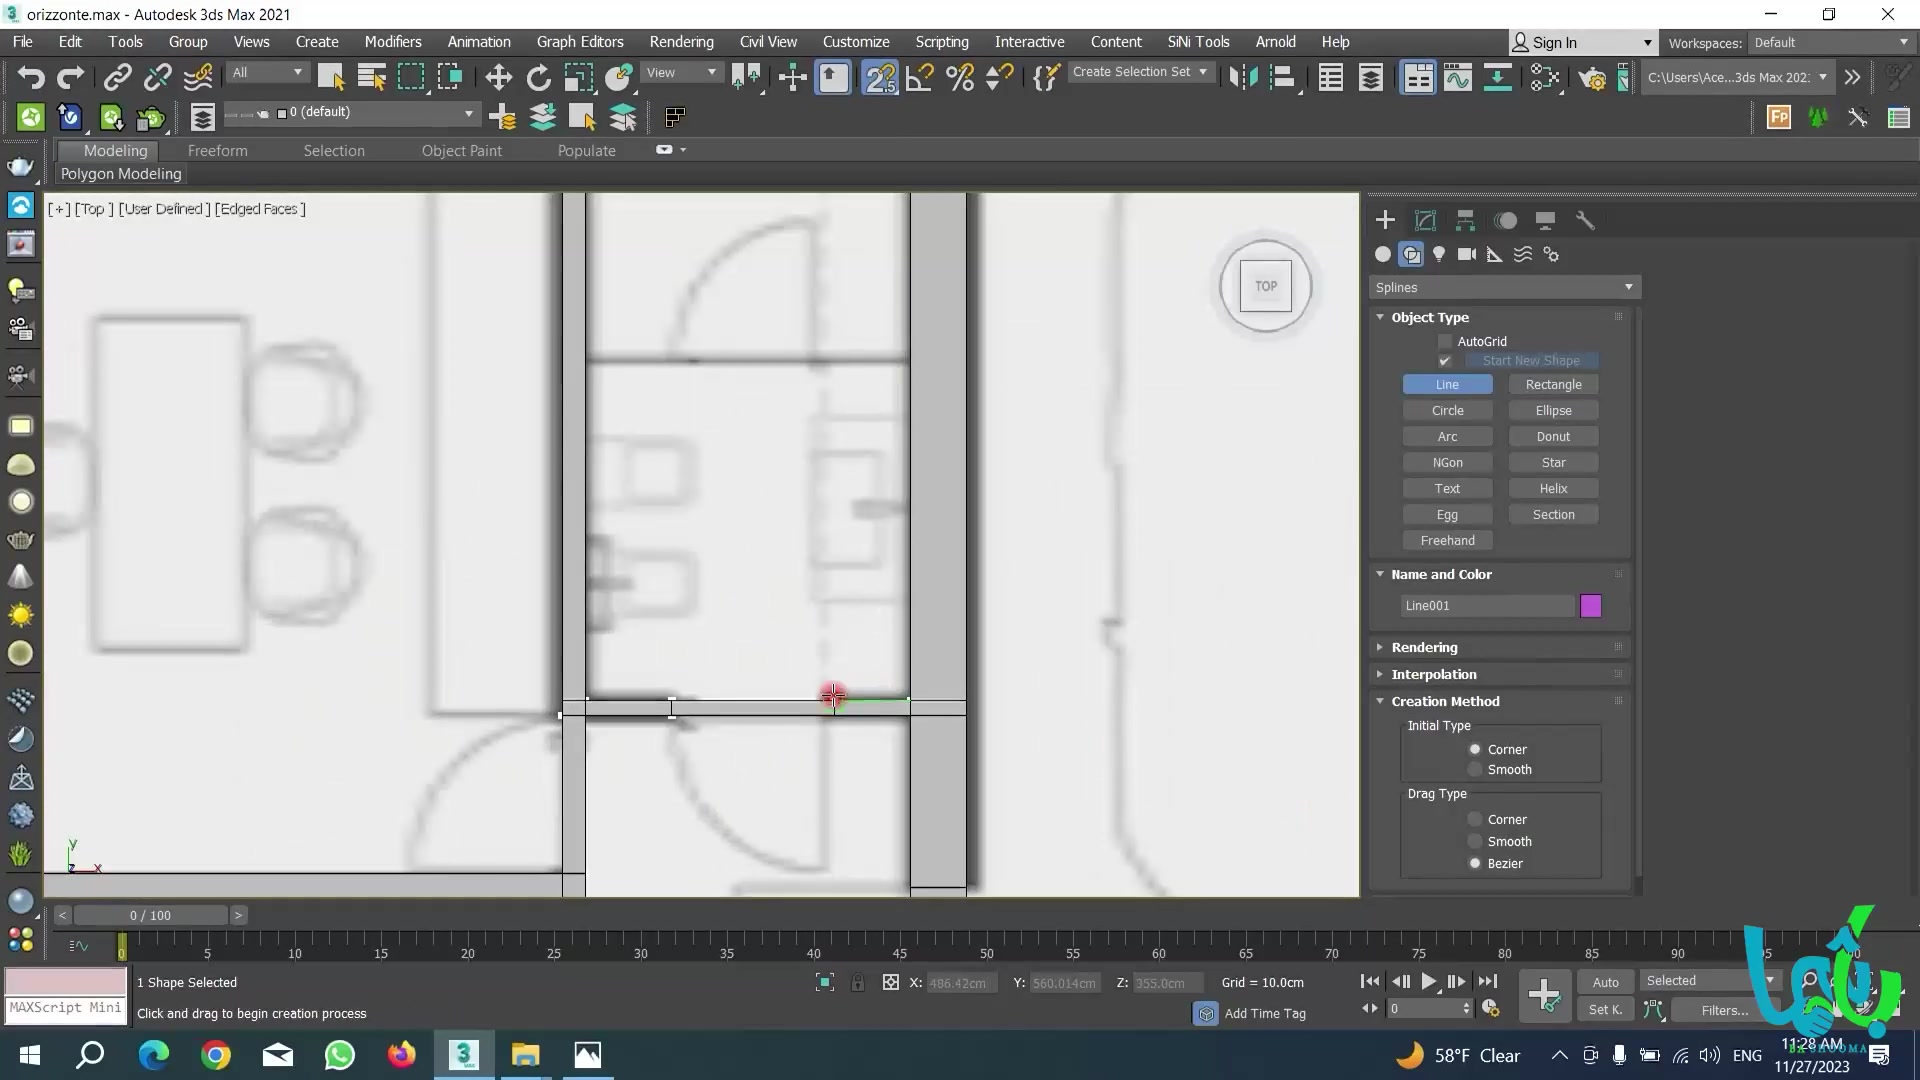Select Initial Type Smooth radio
This screenshot has width=1920, height=1080.
(x=1474, y=769)
